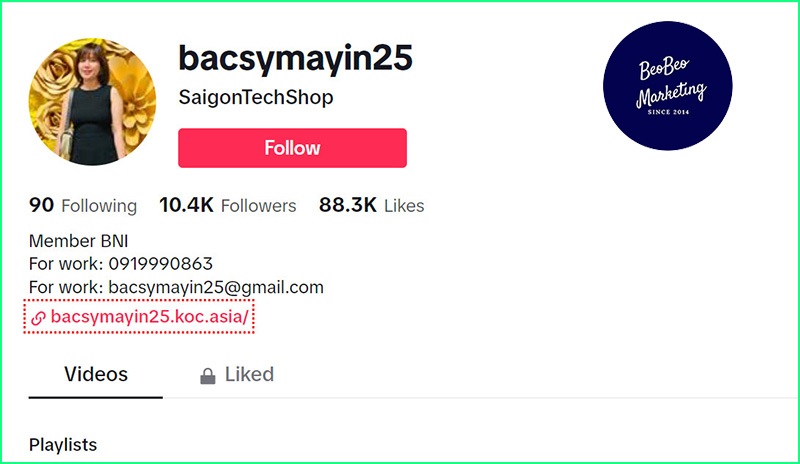
Task: Click the bacsymayin25@gmail.com email text
Action: [216, 287]
